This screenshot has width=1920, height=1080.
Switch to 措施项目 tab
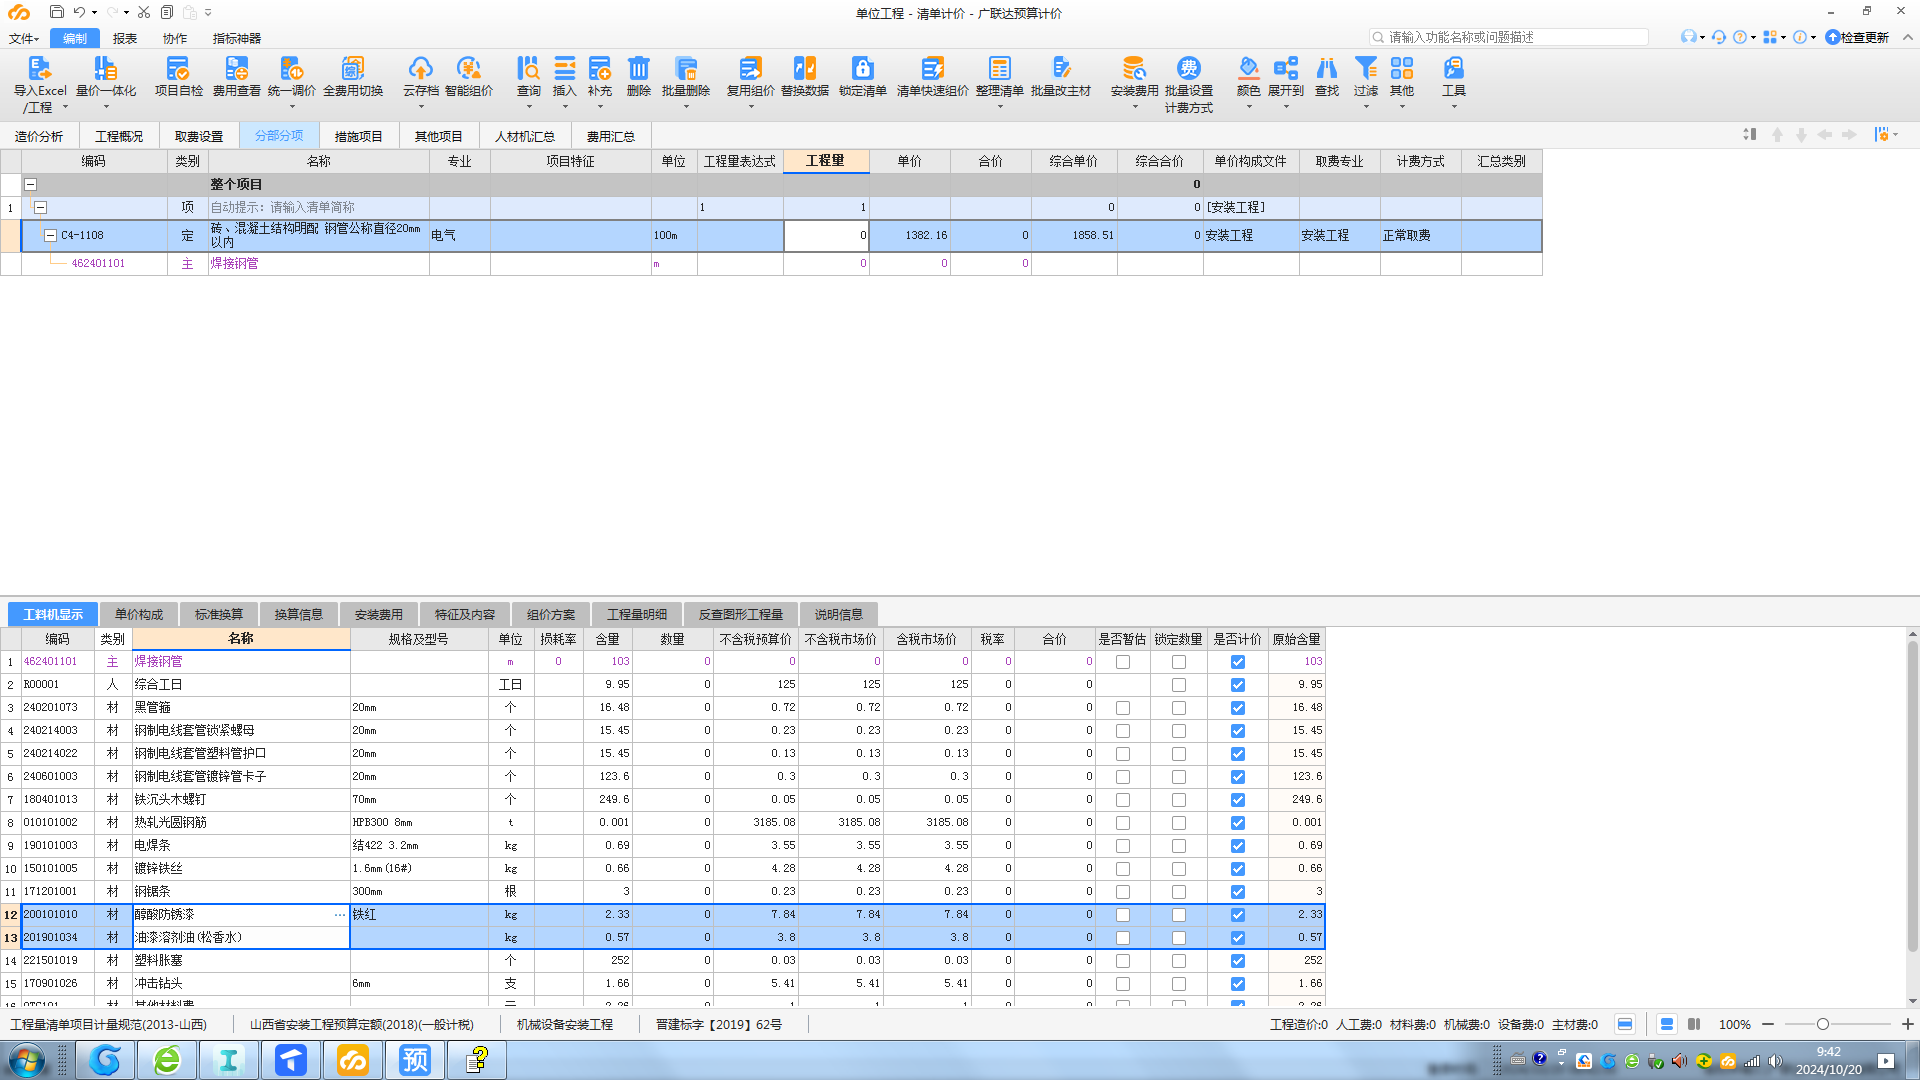(359, 136)
